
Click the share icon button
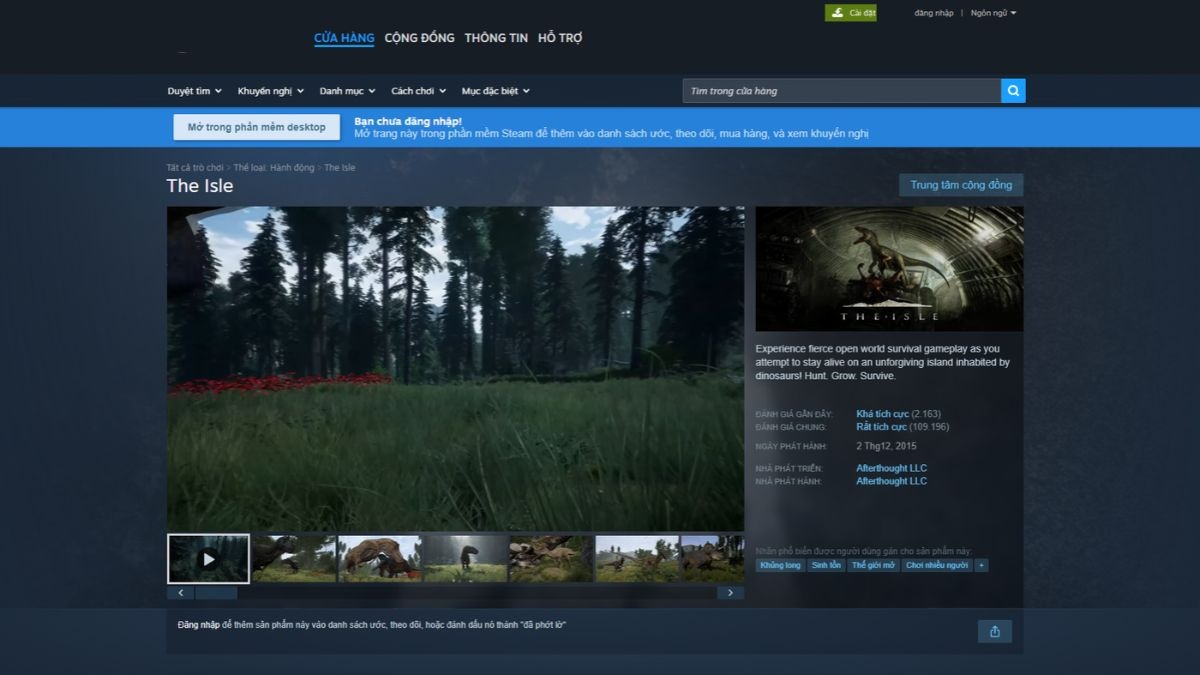point(995,631)
